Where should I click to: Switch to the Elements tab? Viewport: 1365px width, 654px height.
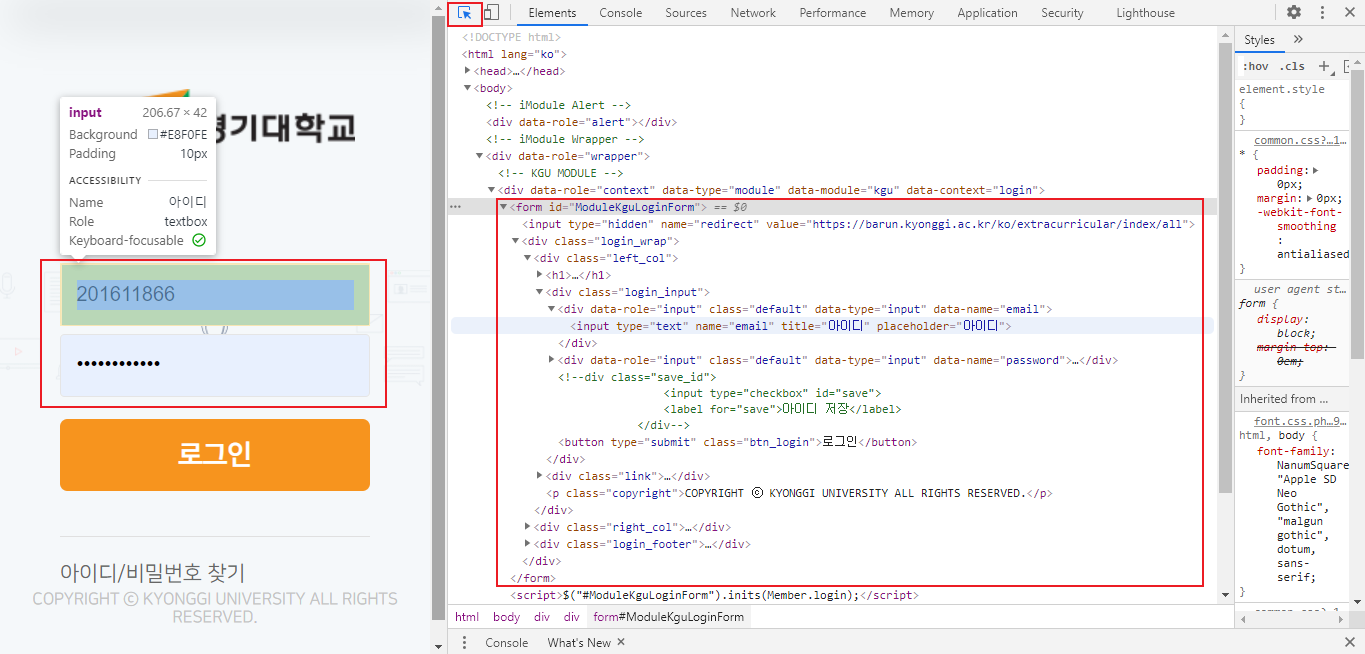click(552, 13)
